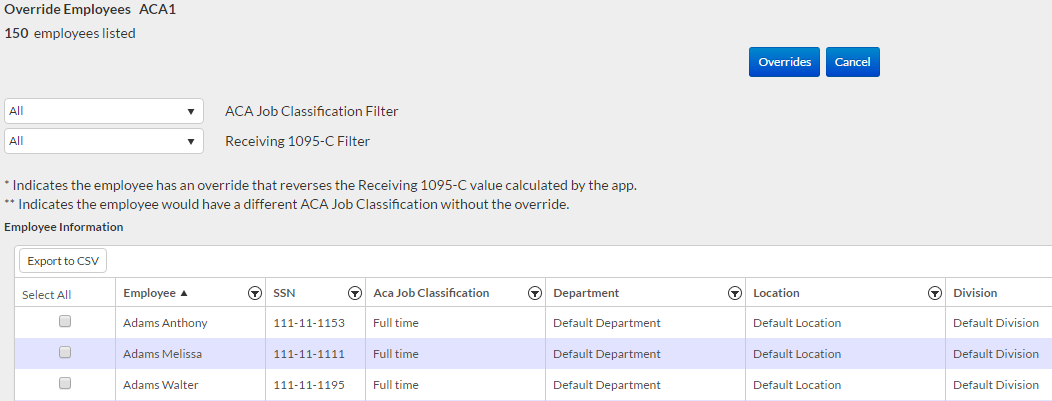
Task: Sort by the Department column header
Action: (586, 293)
